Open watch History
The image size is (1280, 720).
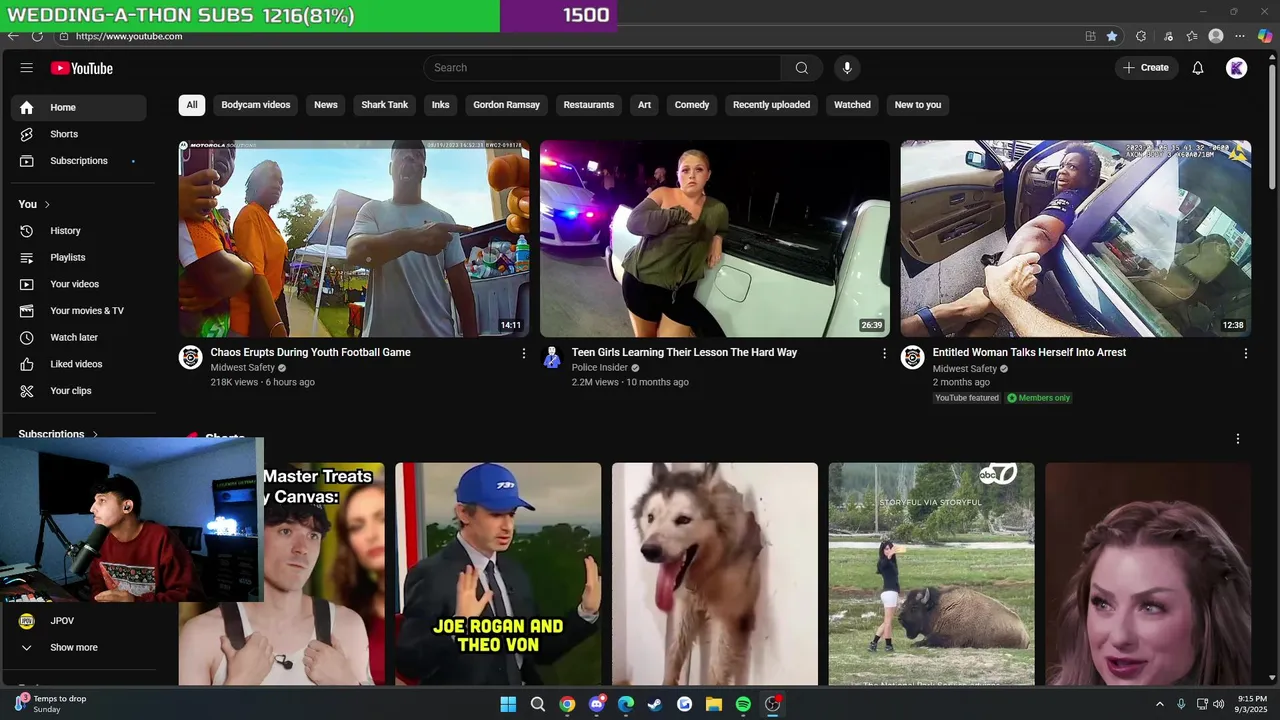[x=79, y=231]
